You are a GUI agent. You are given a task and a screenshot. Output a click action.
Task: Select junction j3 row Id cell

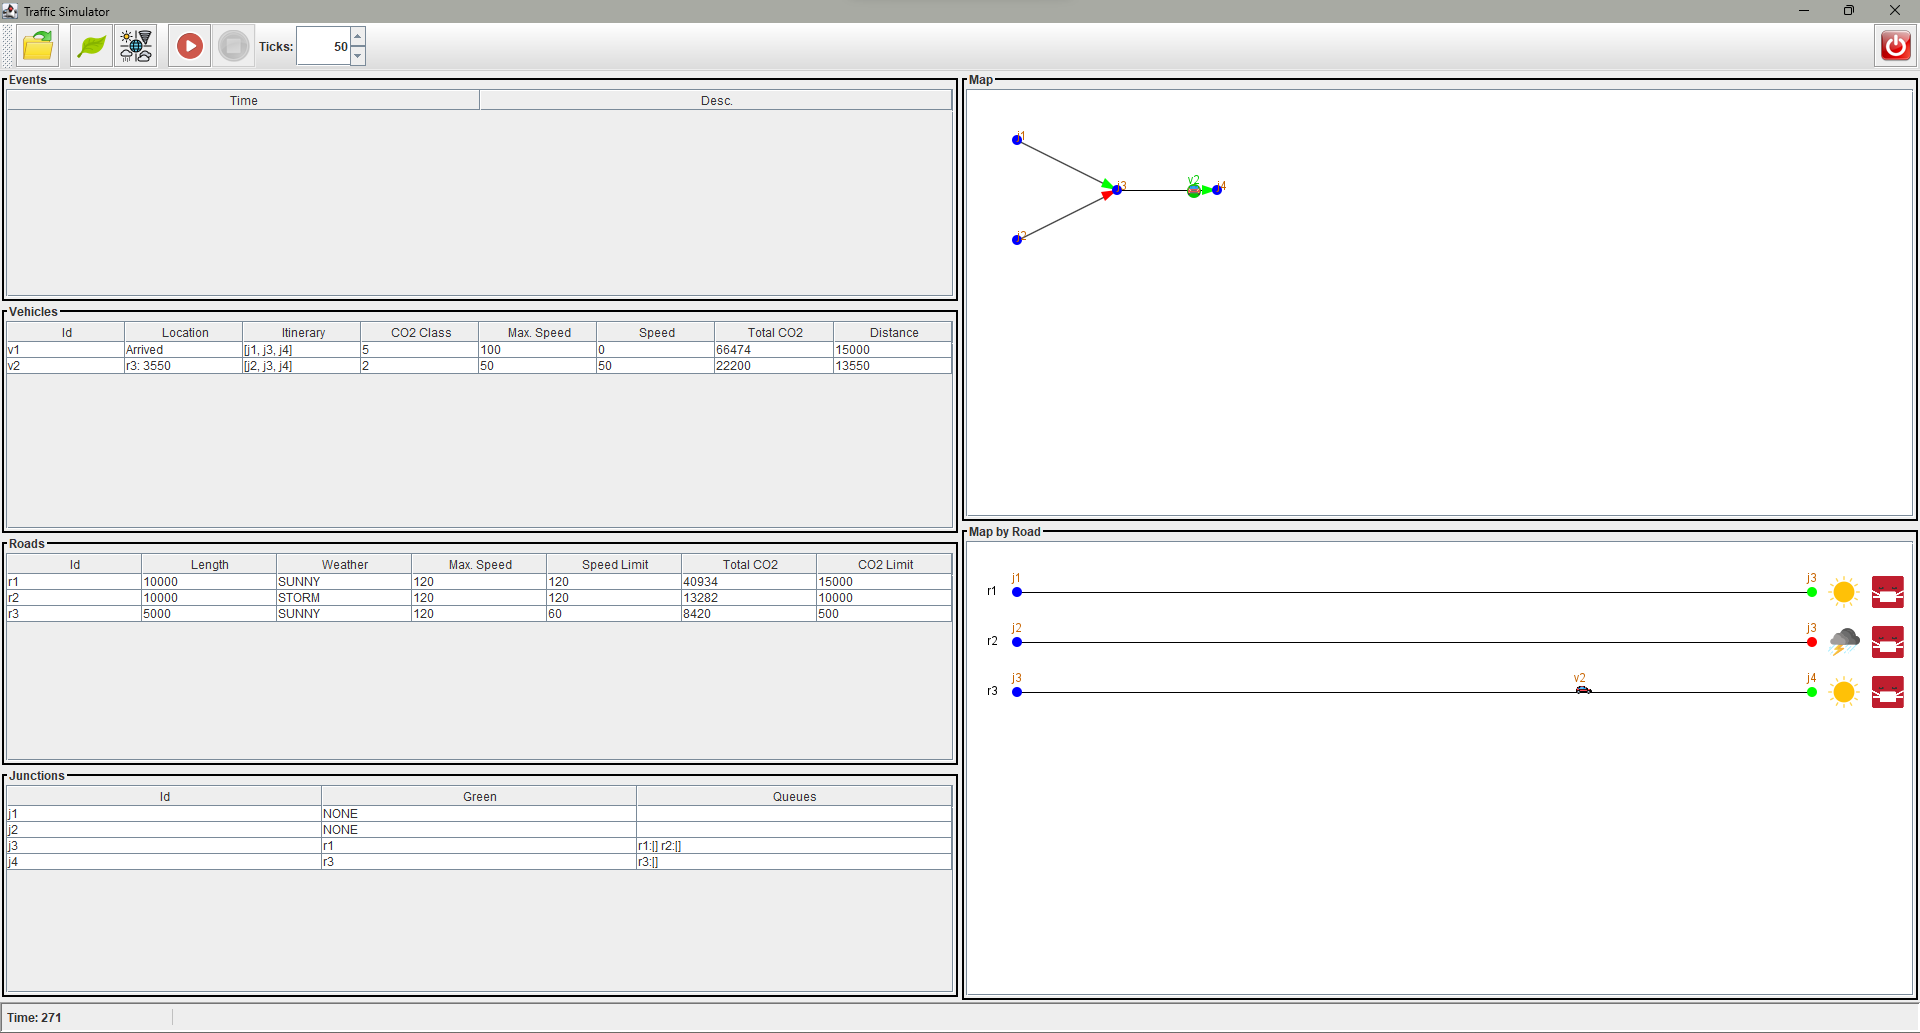tap(164, 846)
